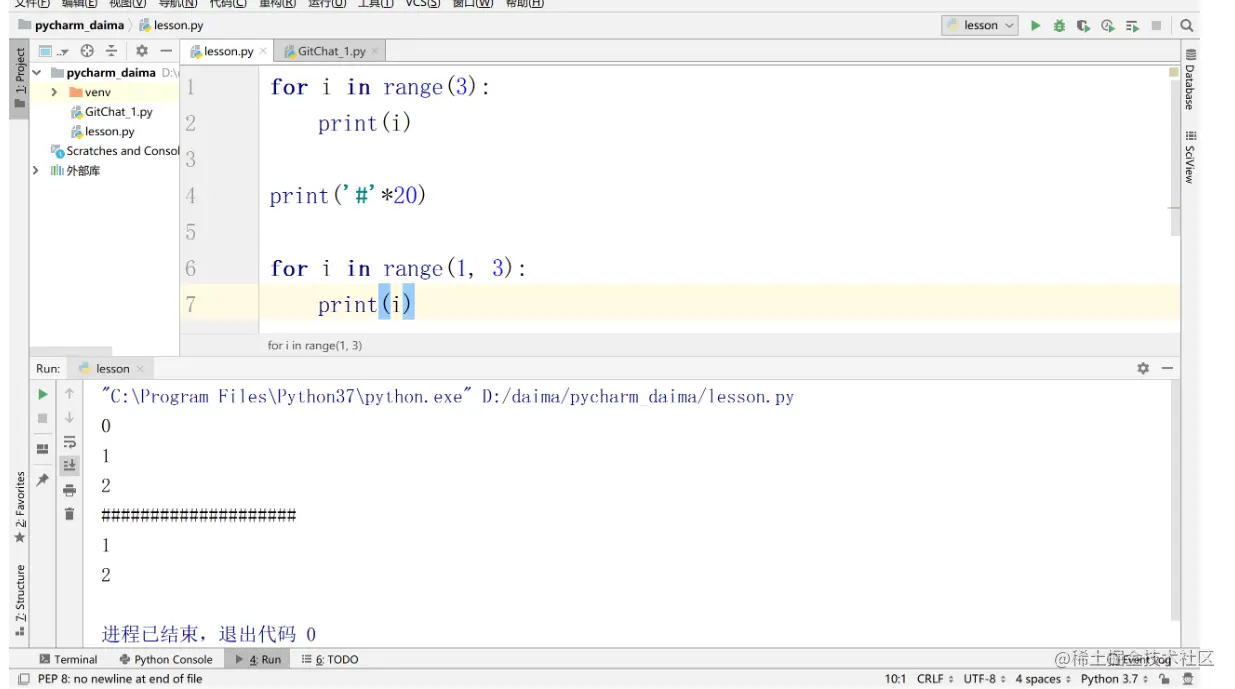Screen dimensions: 1235x689
Task: Click the up-arrow stack trace icon in Run panel
Action: [69, 394]
